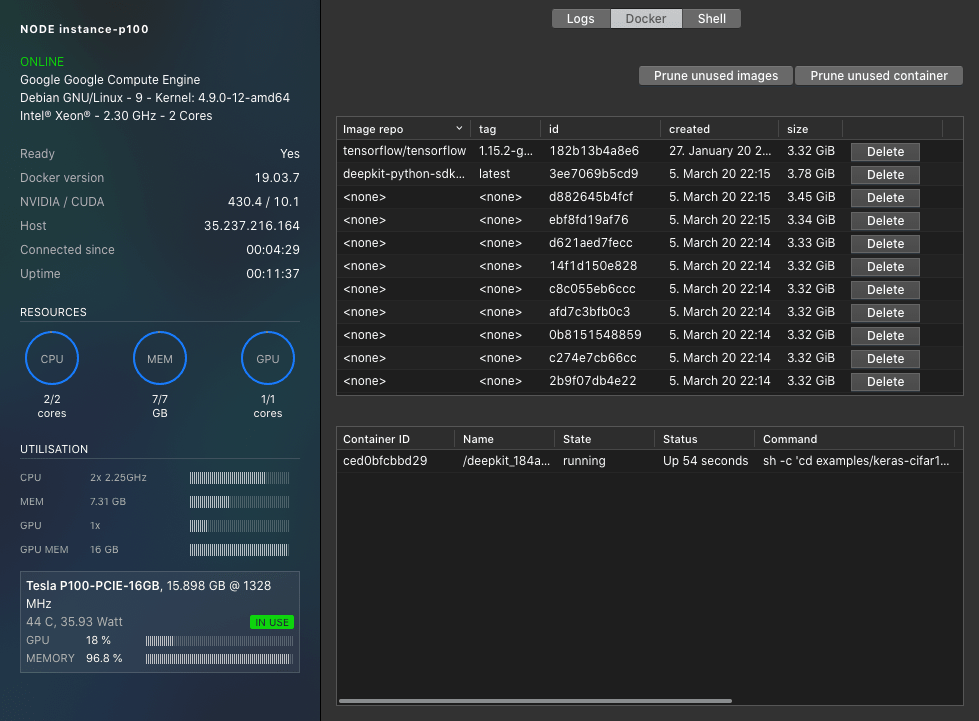Viewport: 979px width, 721px height.
Task: Delete the tensorflow/tensorflow image
Action: (885, 152)
